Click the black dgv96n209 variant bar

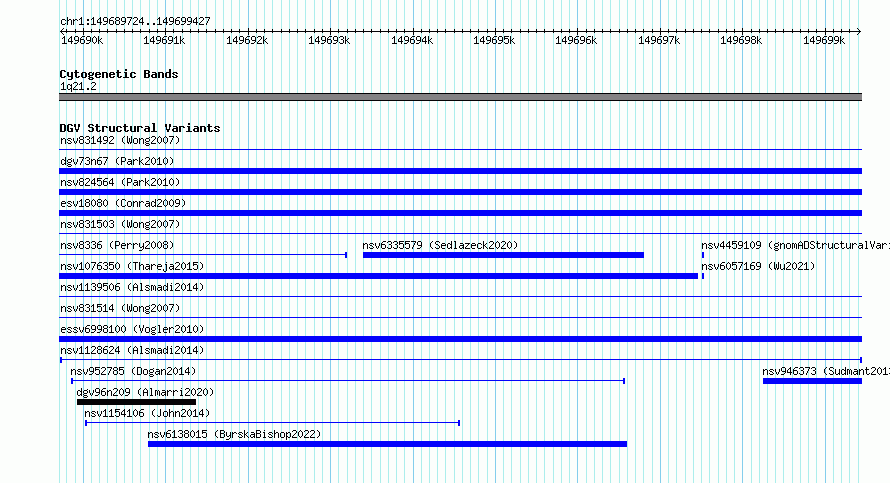point(136,402)
